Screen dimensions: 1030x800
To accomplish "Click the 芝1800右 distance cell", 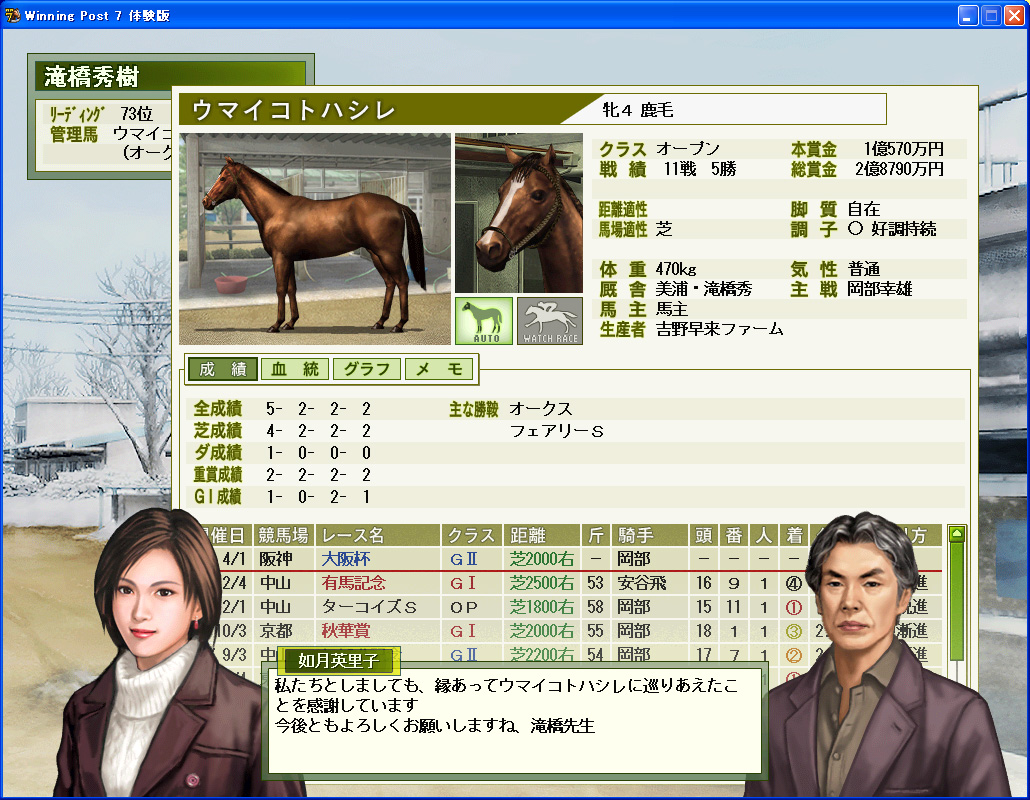I will pyautogui.click(x=542, y=607).
